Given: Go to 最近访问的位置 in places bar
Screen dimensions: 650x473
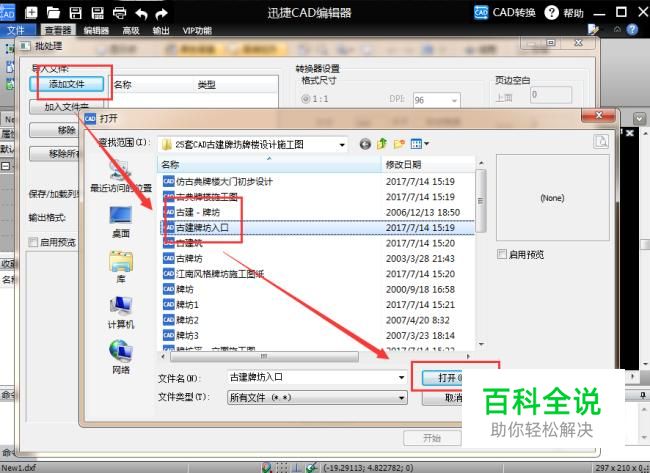Looking at the screenshot, I should 121,176.
